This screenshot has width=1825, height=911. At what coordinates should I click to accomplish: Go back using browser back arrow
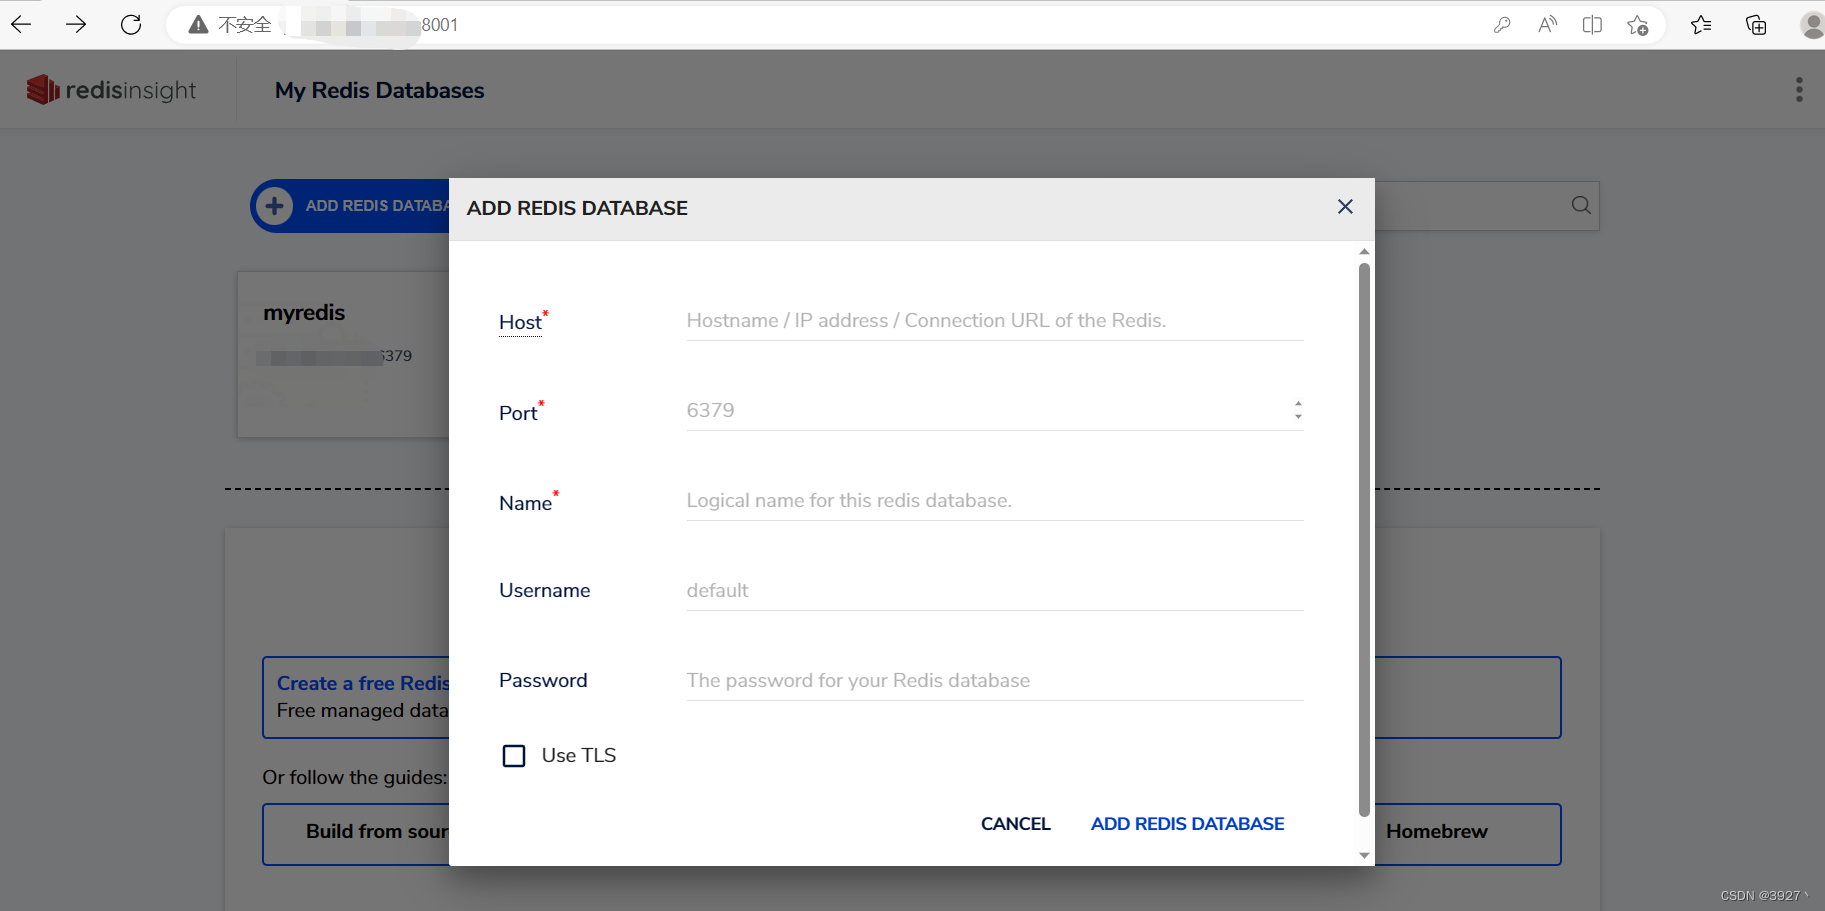(21, 25)
